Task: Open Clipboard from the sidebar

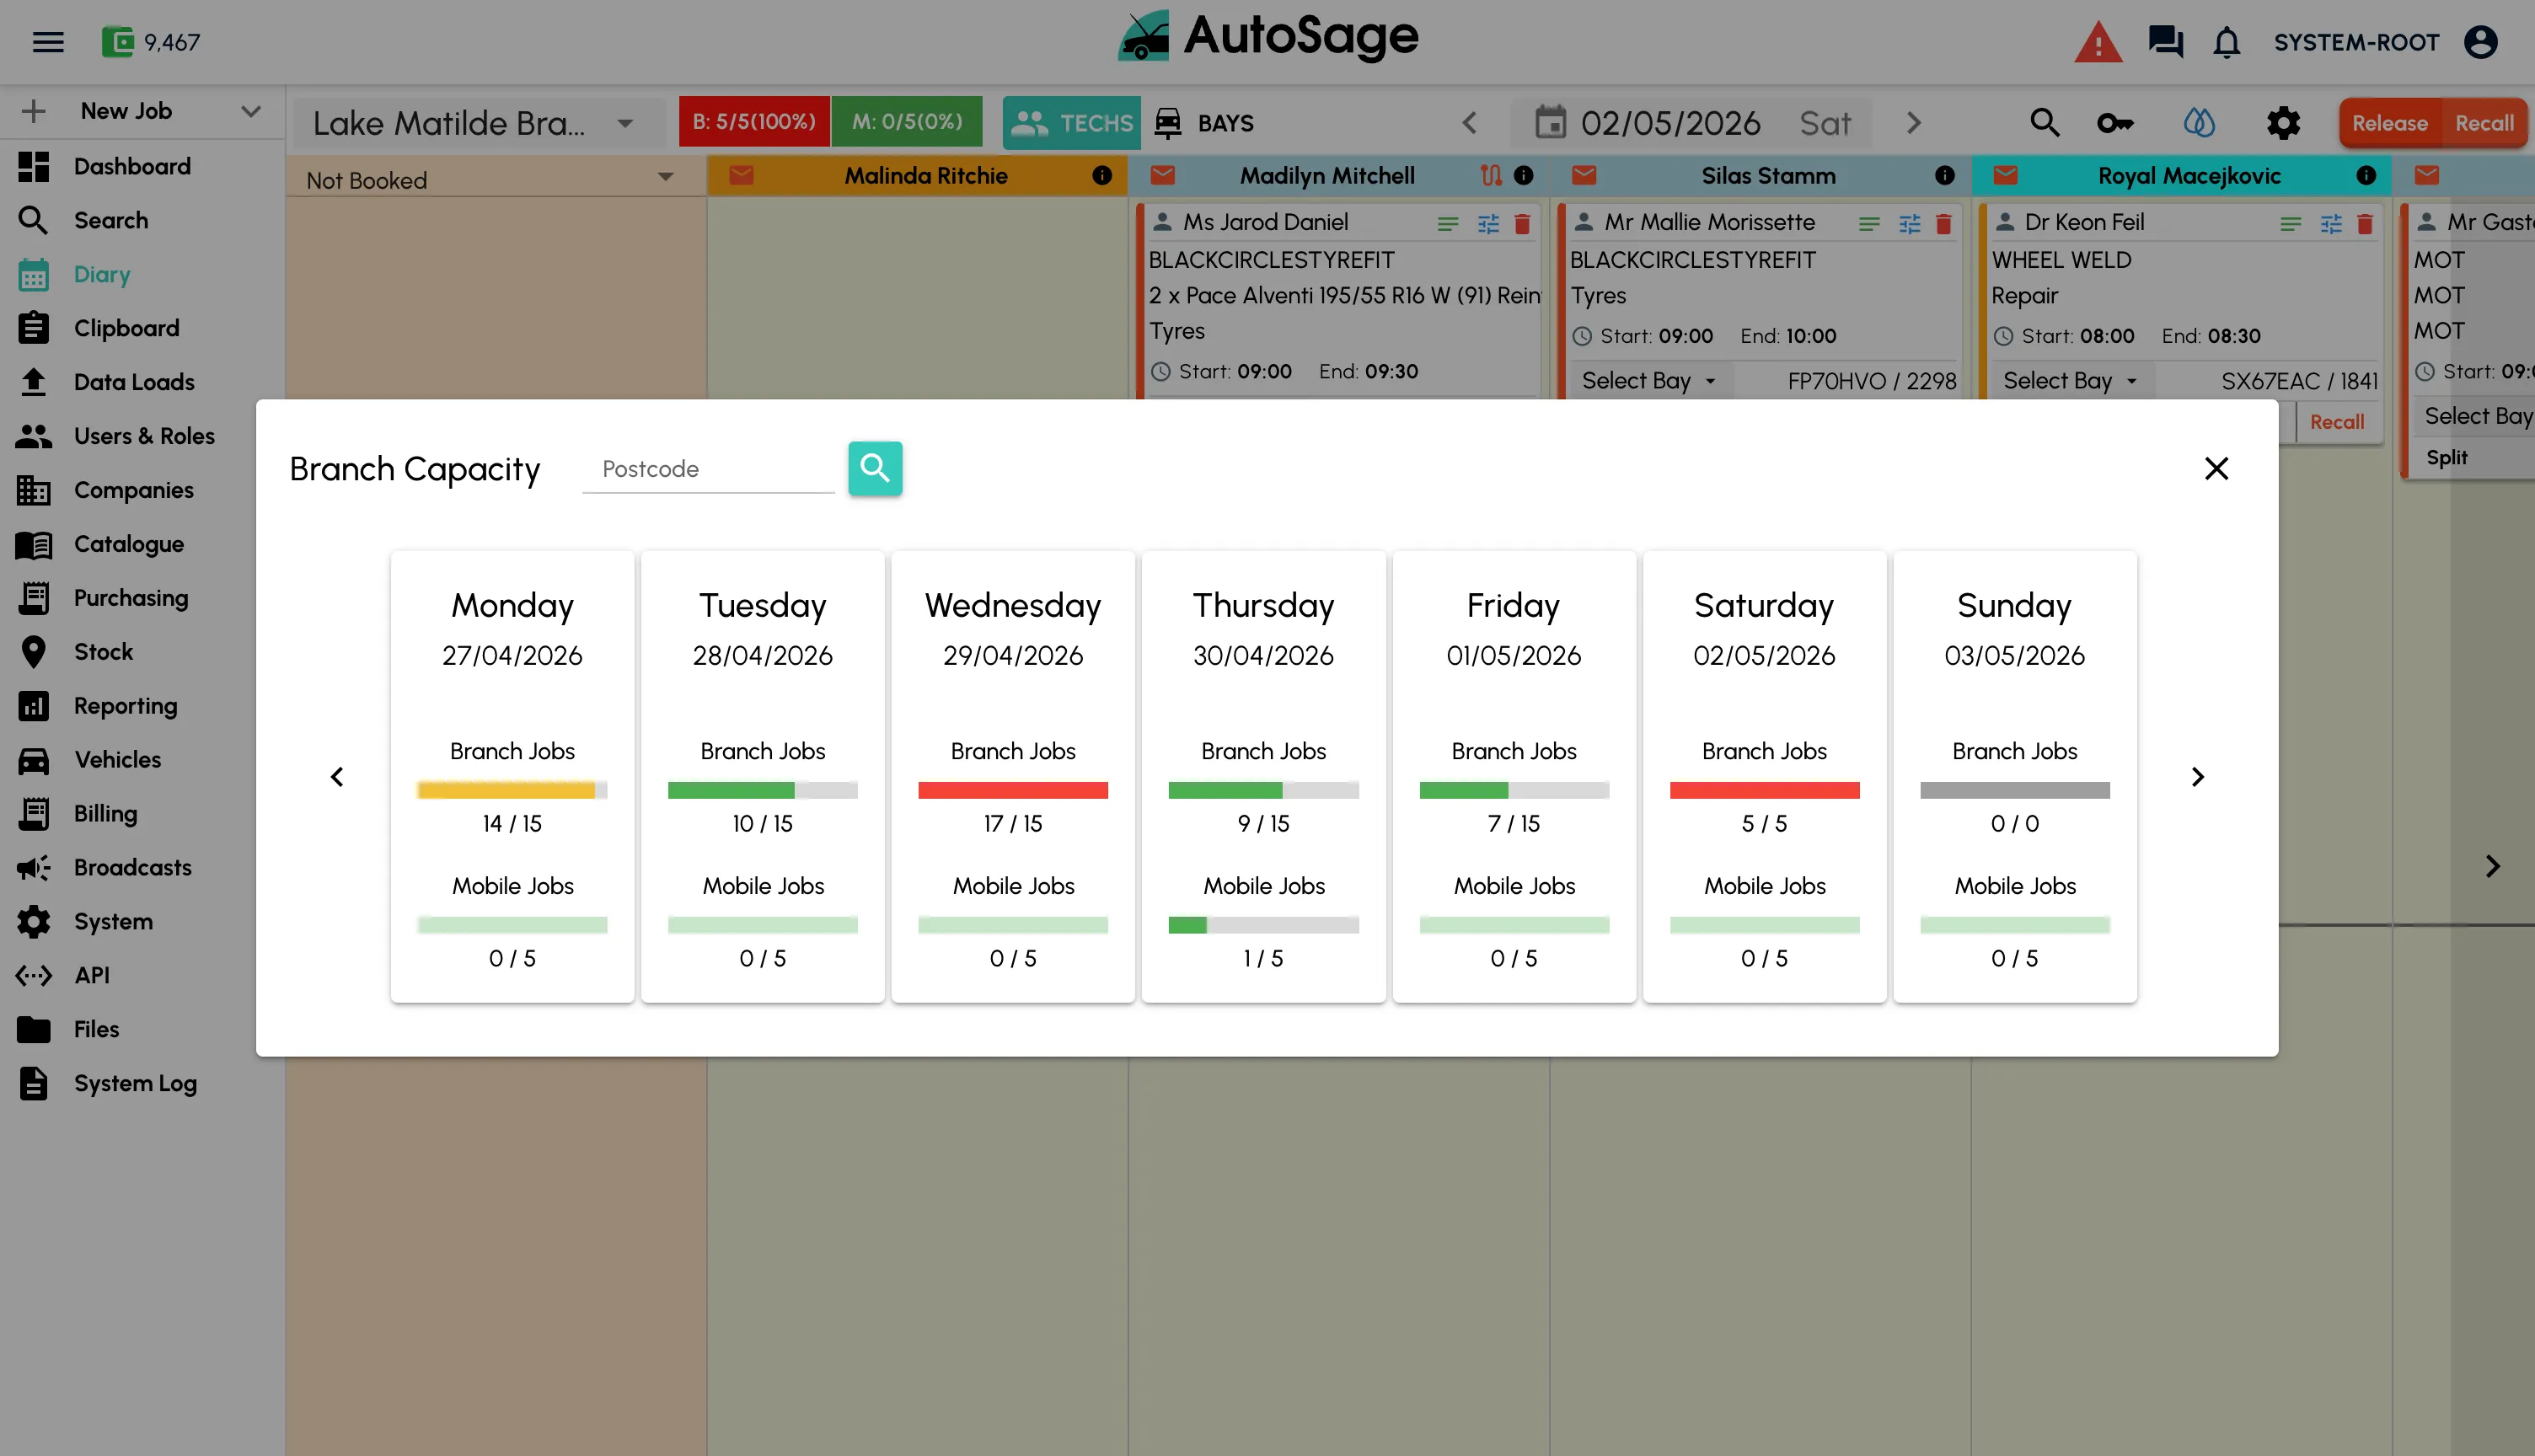Action: point(126,328)
